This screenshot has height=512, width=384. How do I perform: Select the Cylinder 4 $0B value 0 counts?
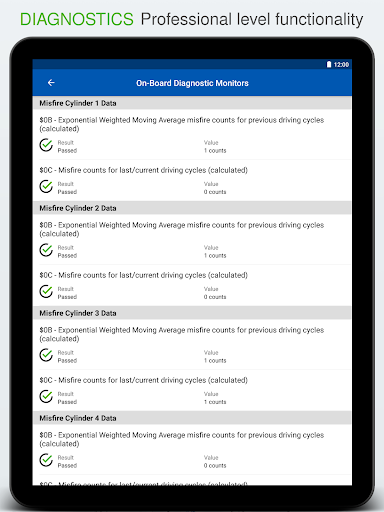215,465
